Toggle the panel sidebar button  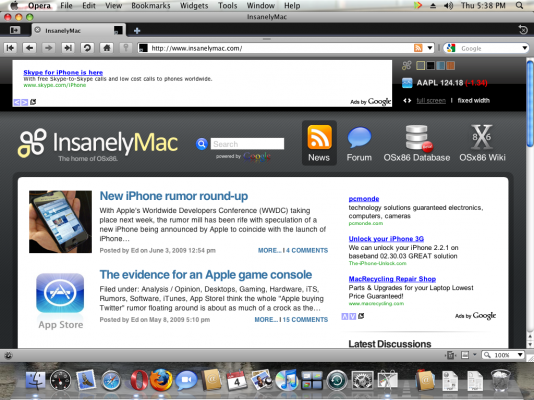click(x=14, y=30)
